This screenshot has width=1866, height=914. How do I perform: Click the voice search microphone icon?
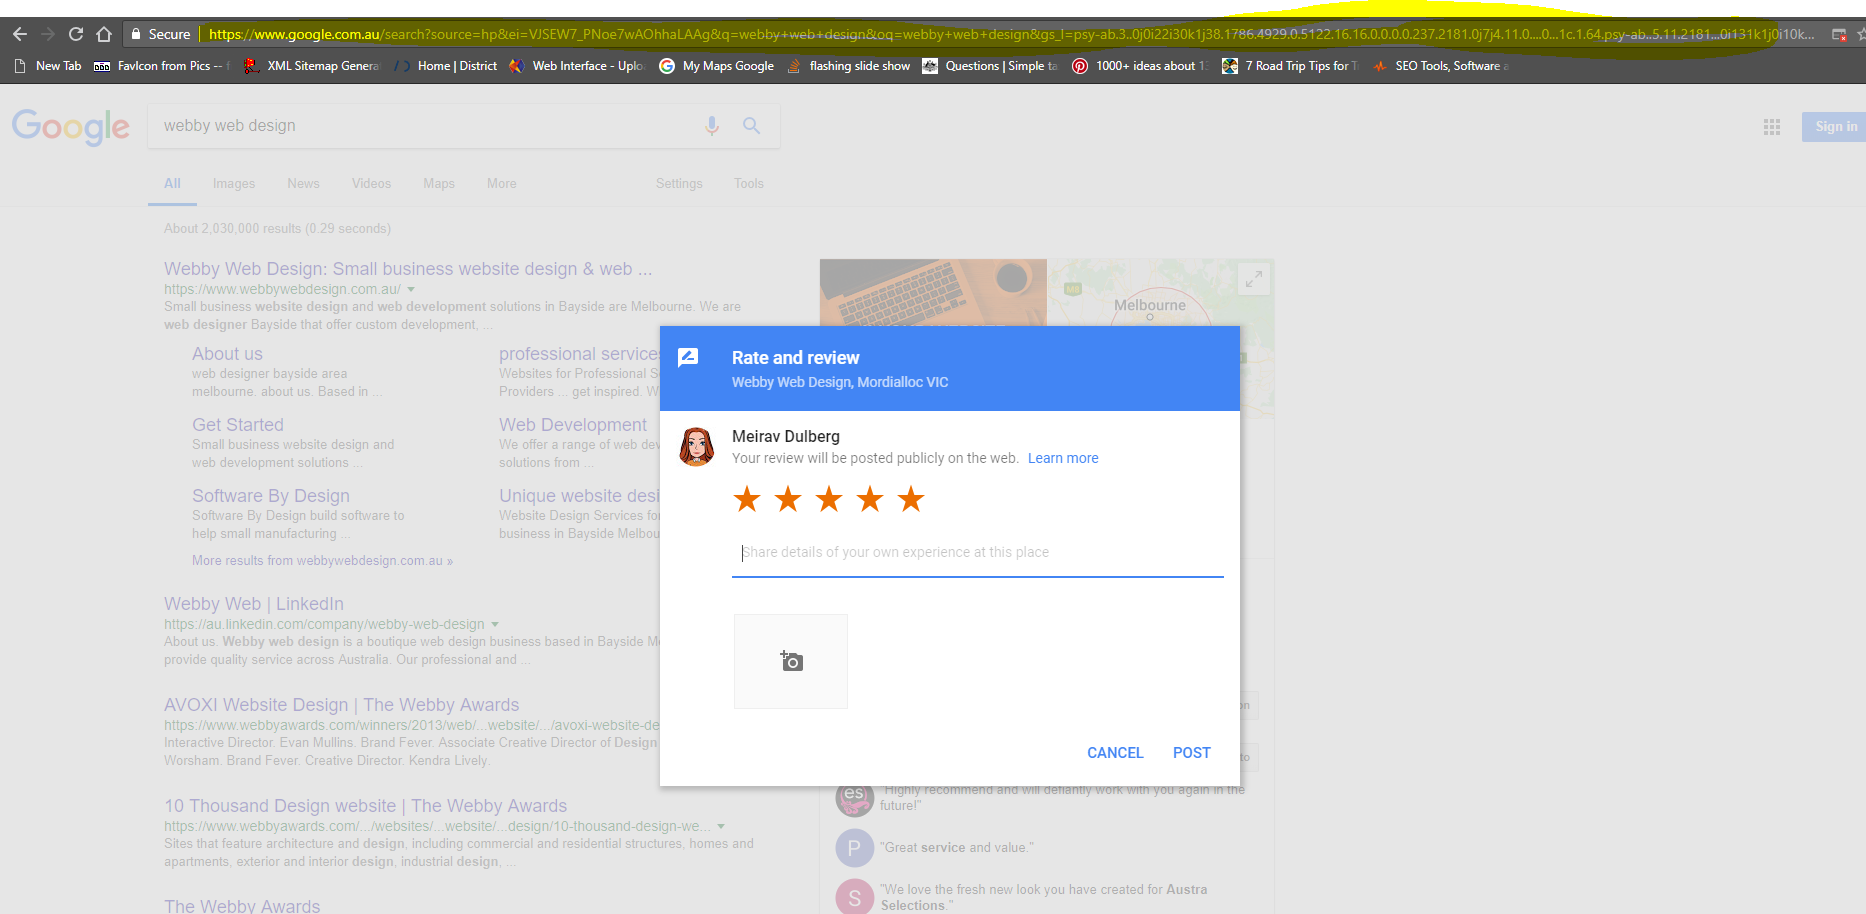[x=712, y=126]
